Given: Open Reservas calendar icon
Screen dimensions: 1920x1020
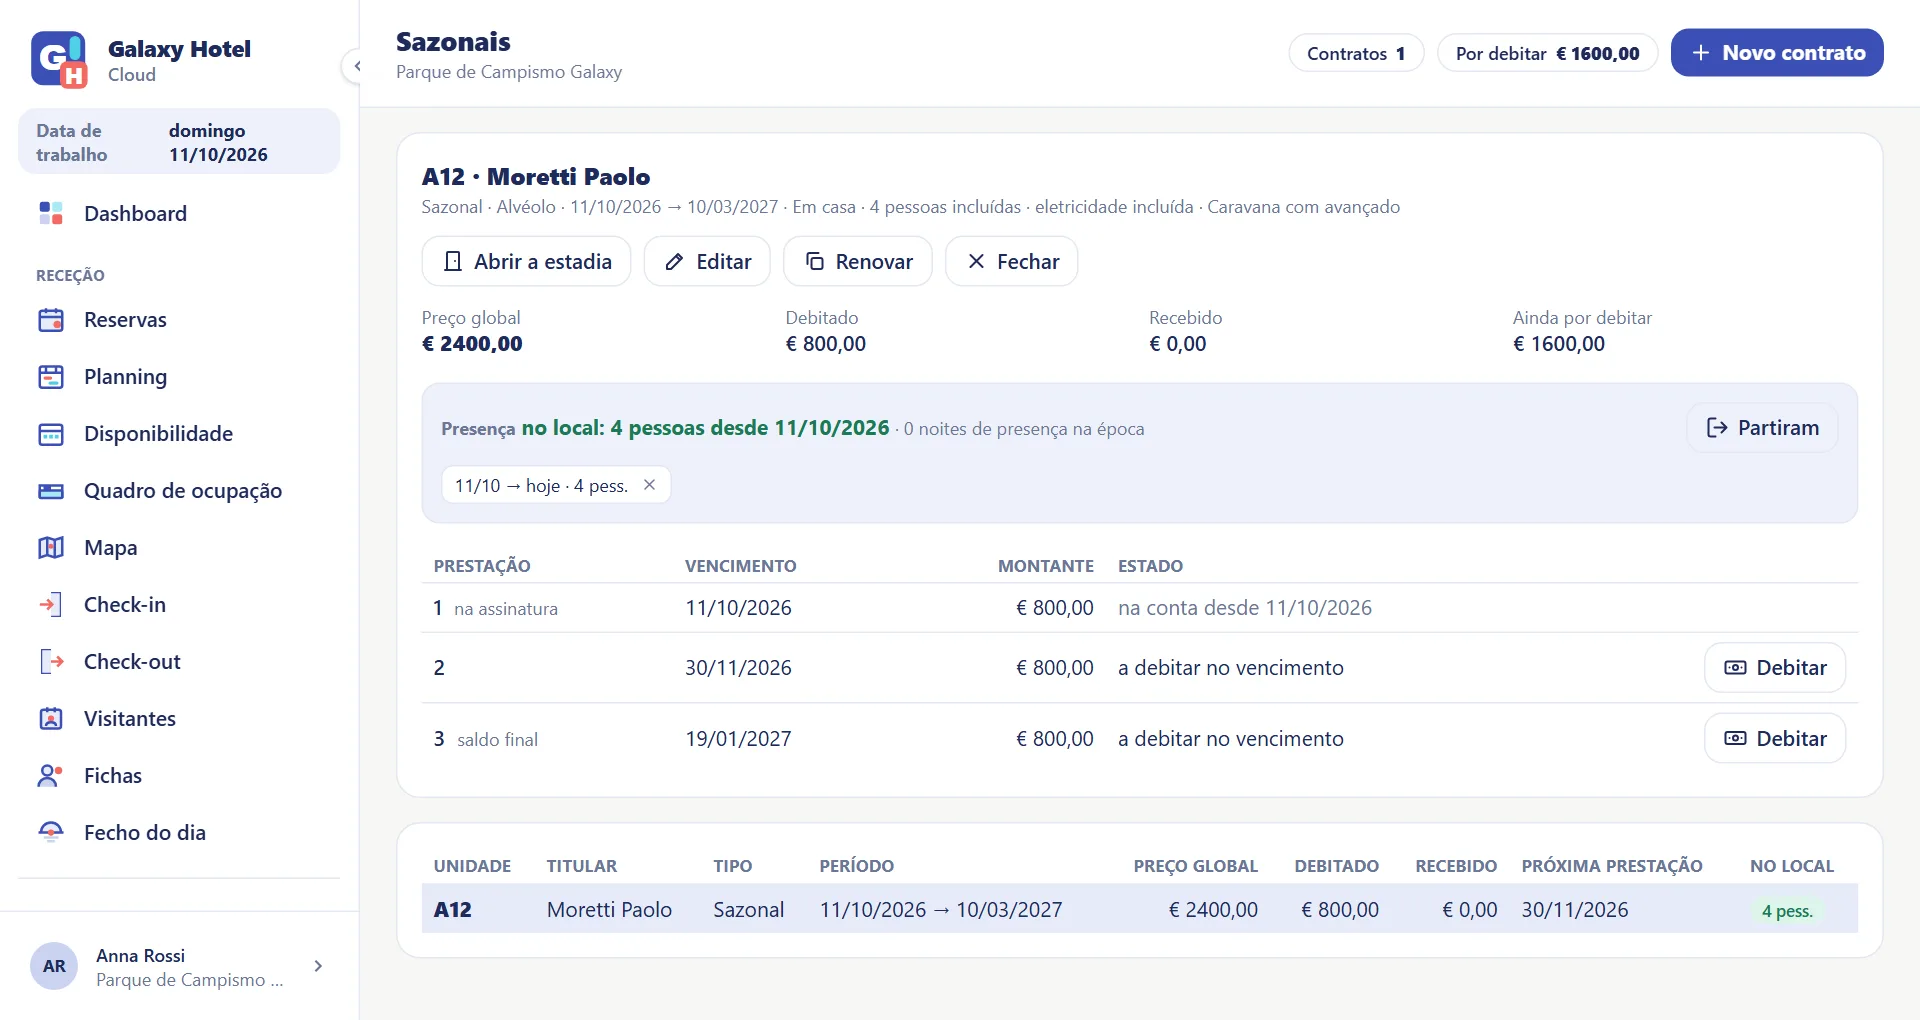Looking at the screenshot, I should pos(51,320).
